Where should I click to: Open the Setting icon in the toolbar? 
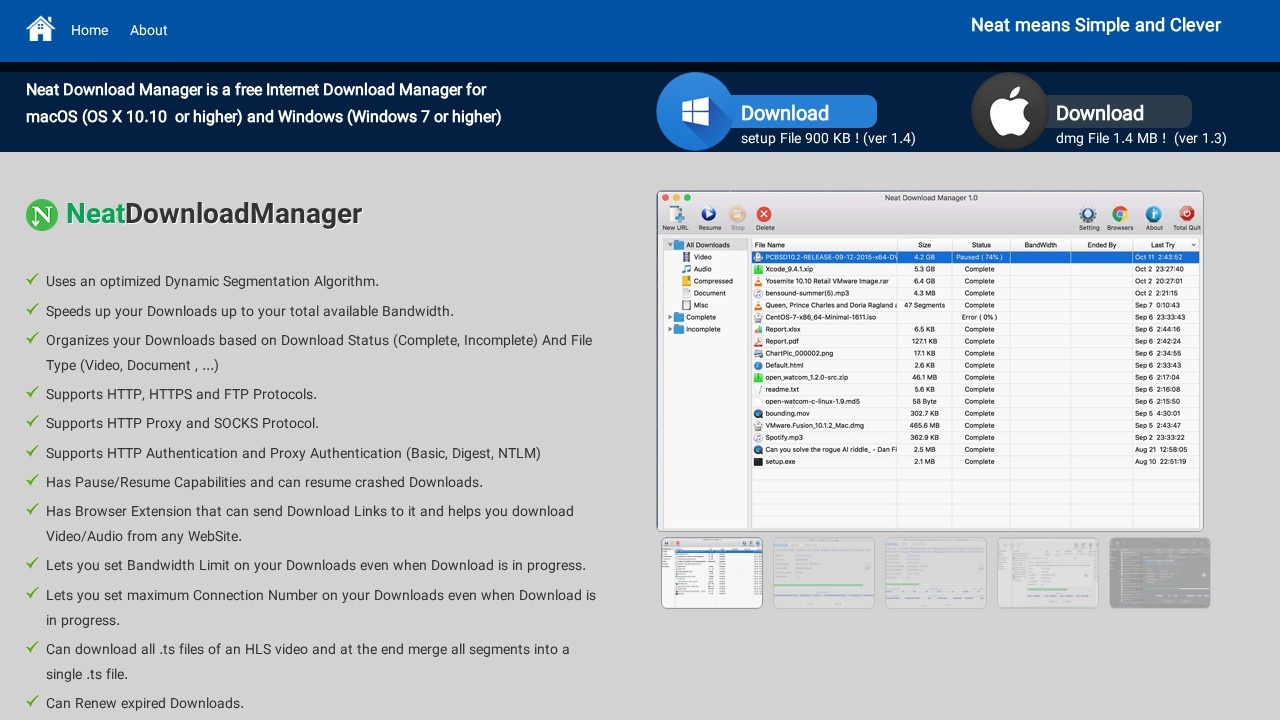1087,214
